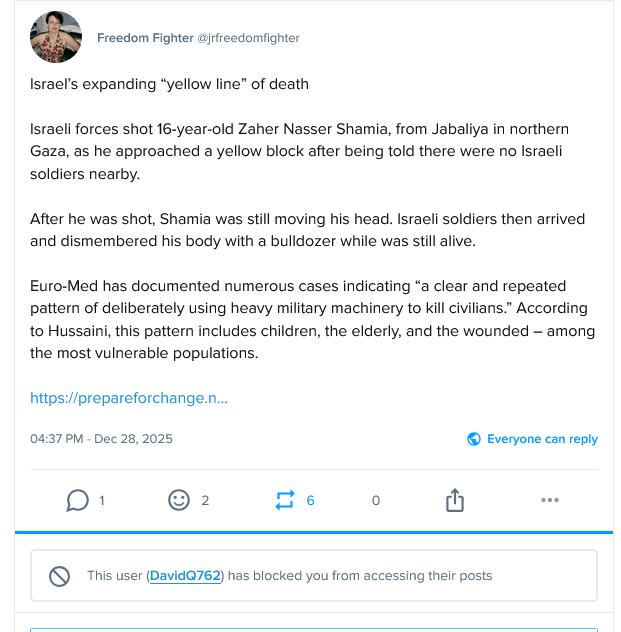Repost using the blue arrows icon
This screenshot has width=621, height=632.
pyautogui.click(x=284, y=500)
